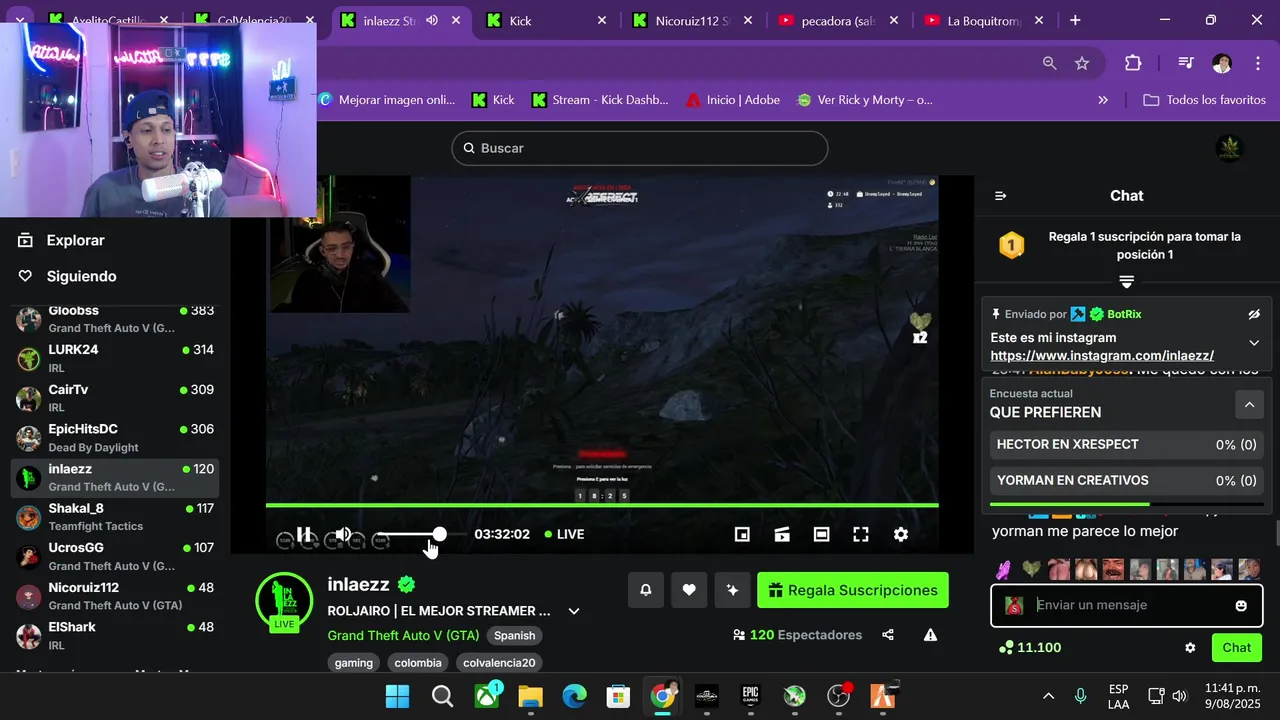Open player settings gear
The image size is (1280, 720).
(x=900, y=534)
